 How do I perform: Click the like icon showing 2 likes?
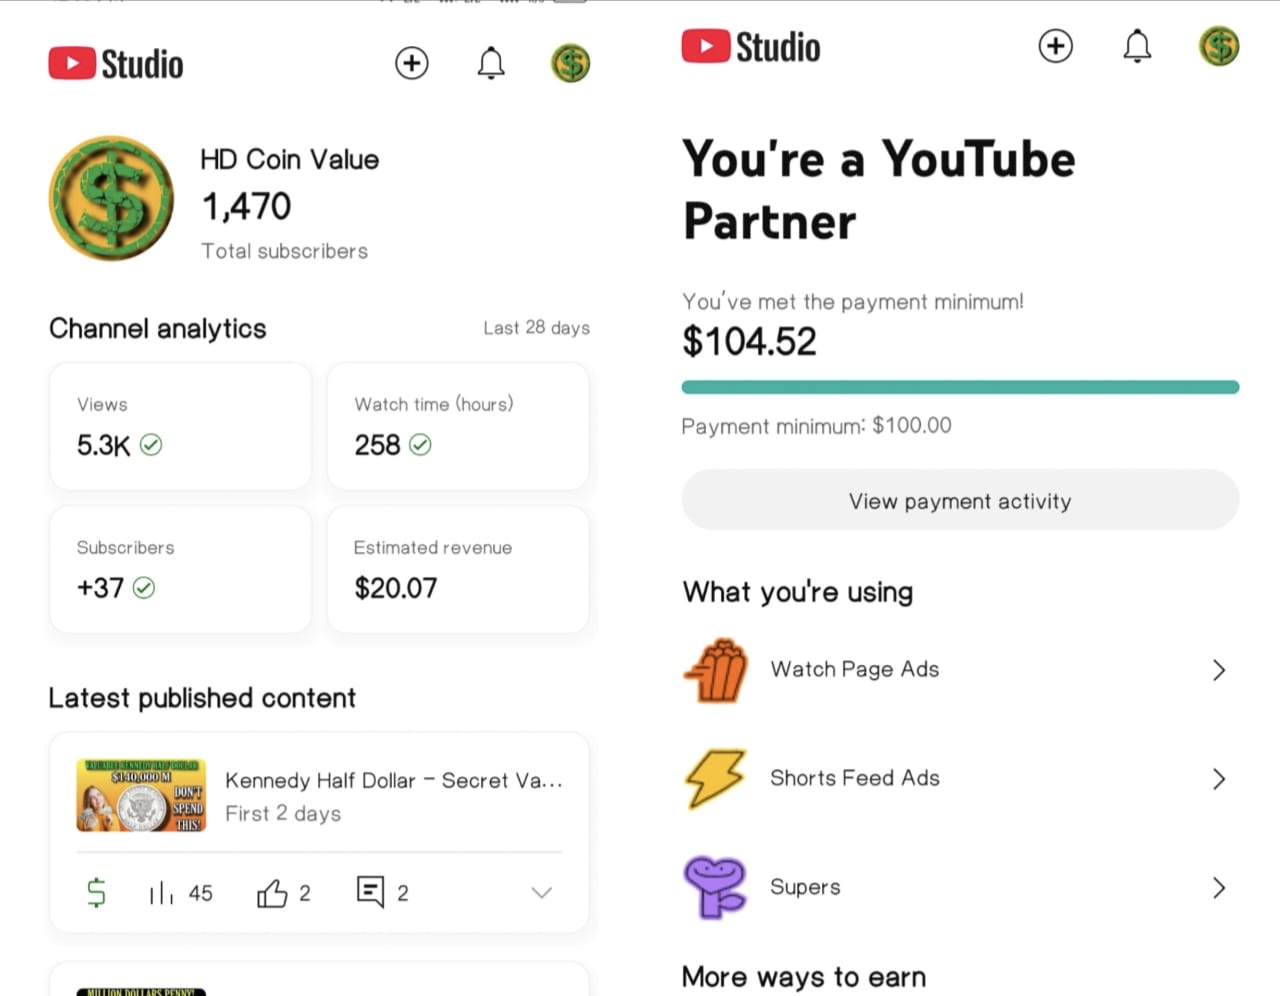[272, 892]
